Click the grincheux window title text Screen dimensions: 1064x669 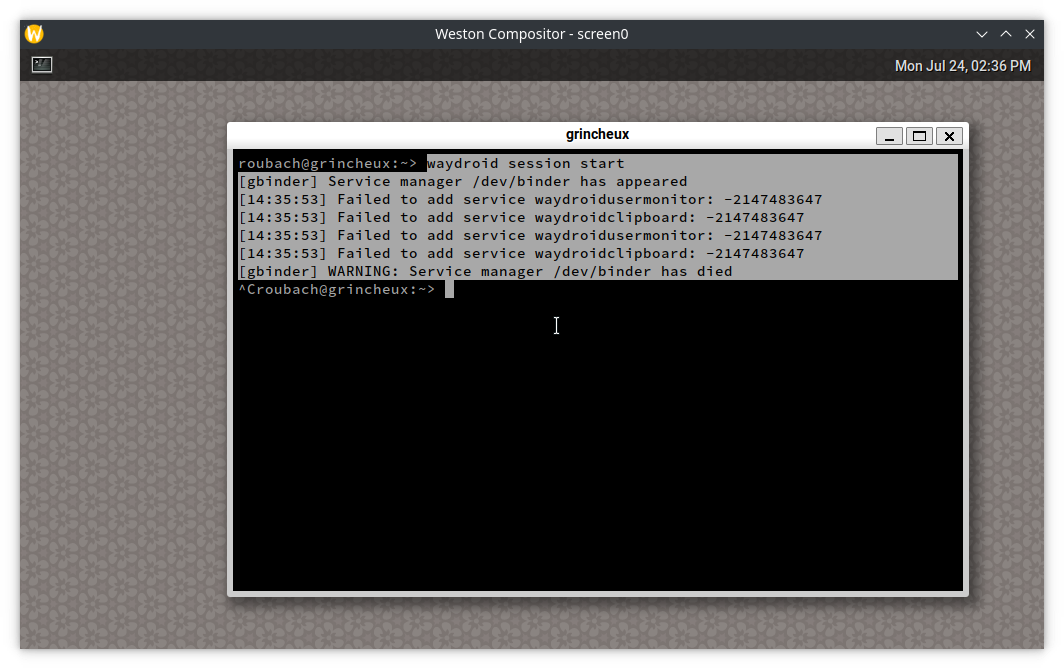(597, 133)
